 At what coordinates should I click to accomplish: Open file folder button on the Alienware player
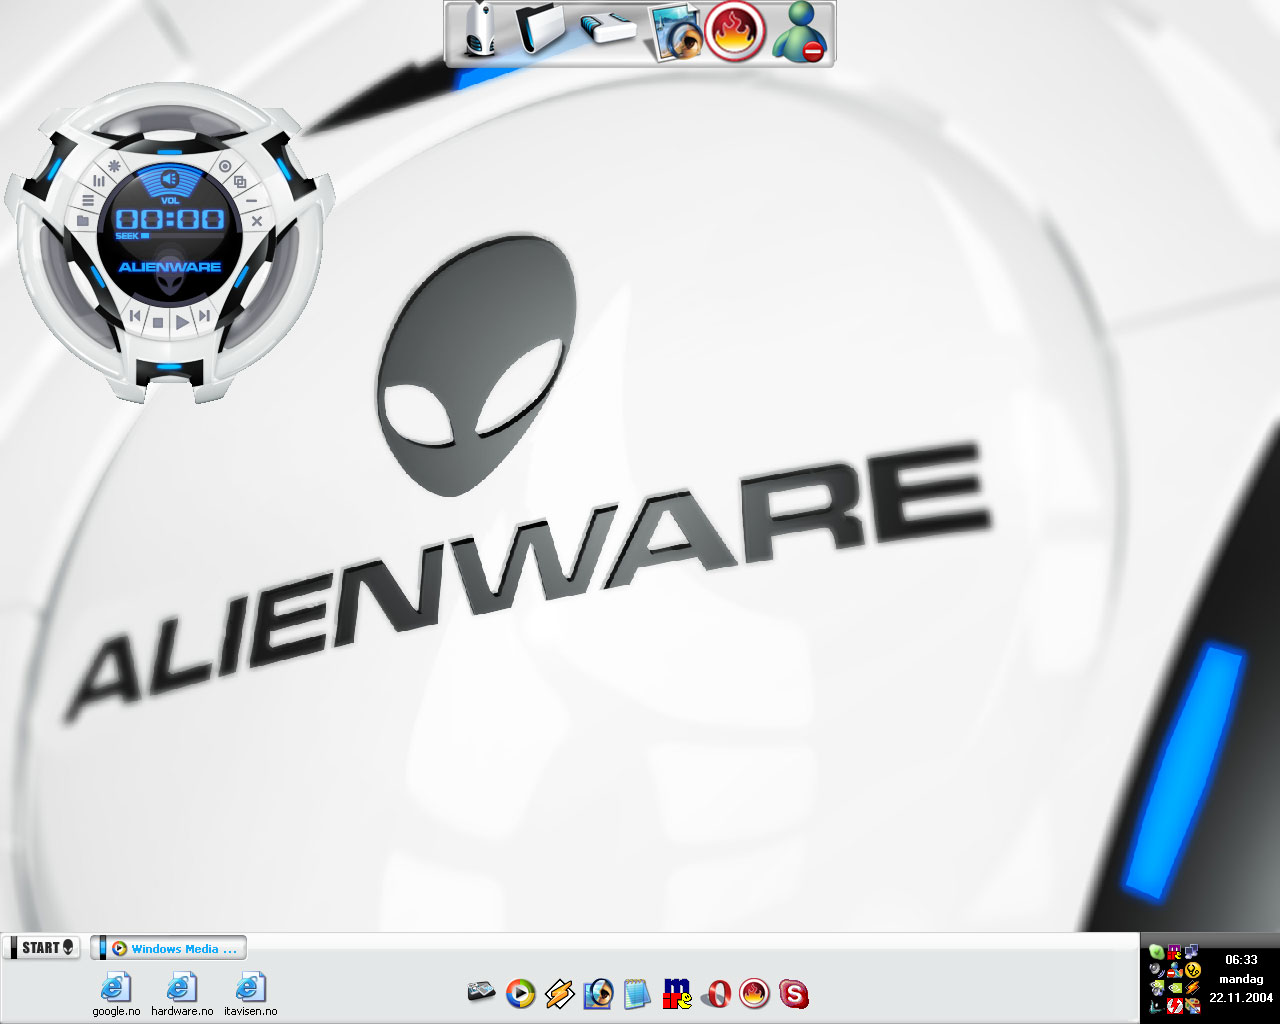point(83,221)
